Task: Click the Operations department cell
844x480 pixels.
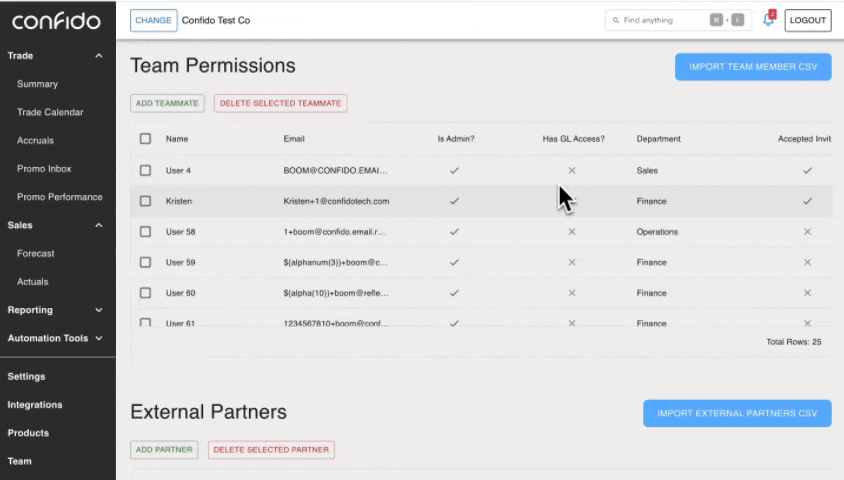Action: (x=657, y=232)
